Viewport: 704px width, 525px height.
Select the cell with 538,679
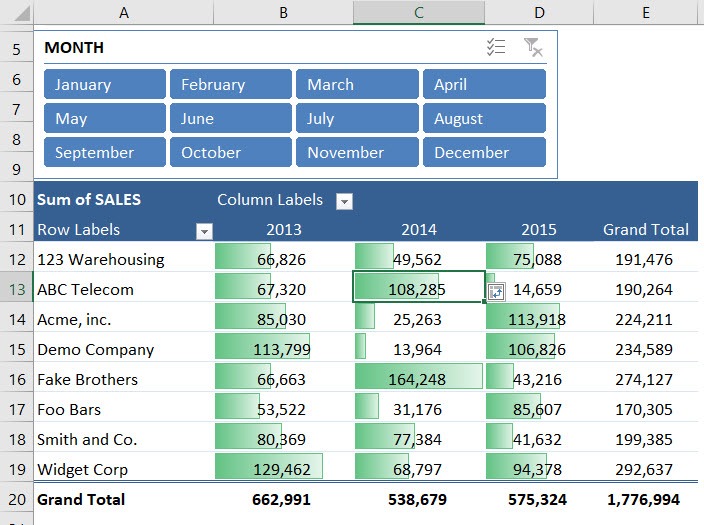pos(419,499)
